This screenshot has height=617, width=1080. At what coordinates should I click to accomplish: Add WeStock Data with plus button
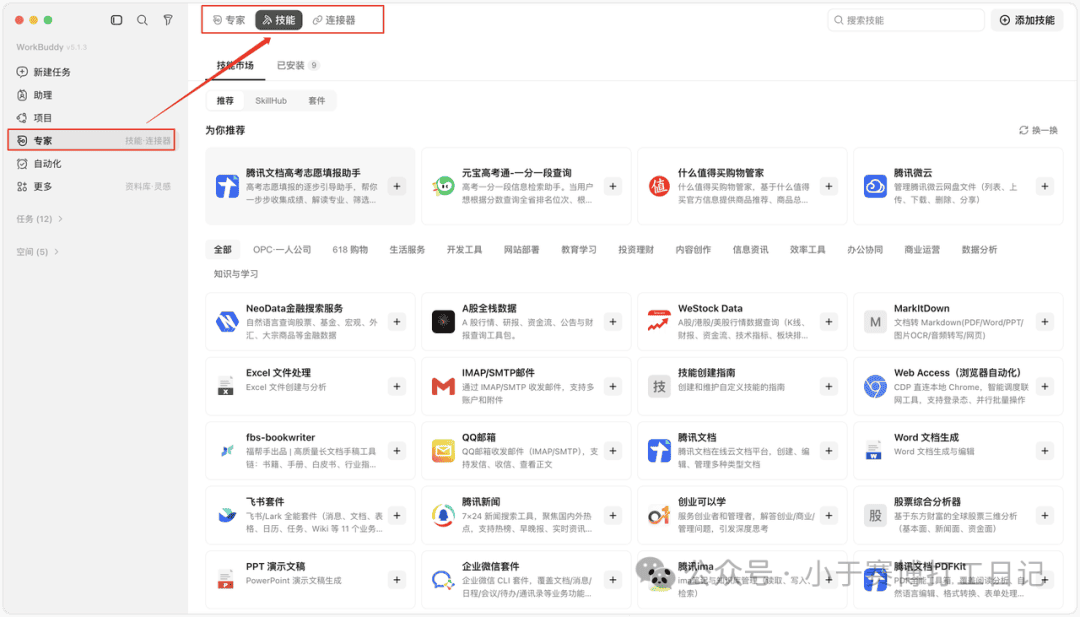pyautogui.click(x=829, y=322)
